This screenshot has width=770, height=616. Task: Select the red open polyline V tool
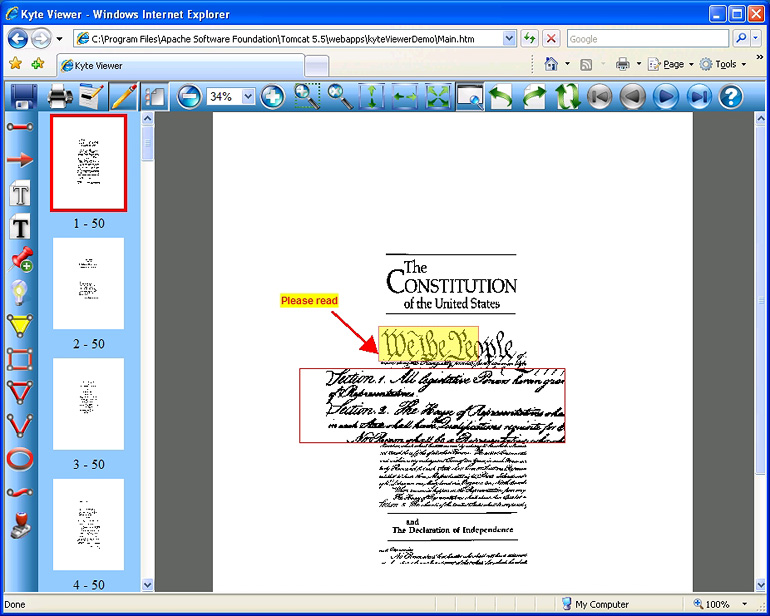click(x=20, y=425)
